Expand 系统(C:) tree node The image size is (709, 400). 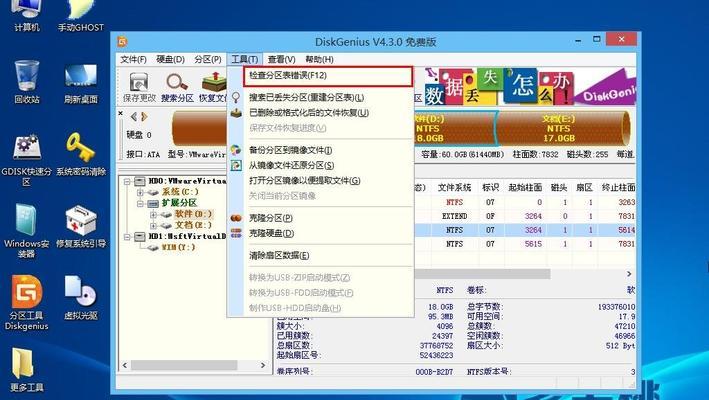[141, 192]
